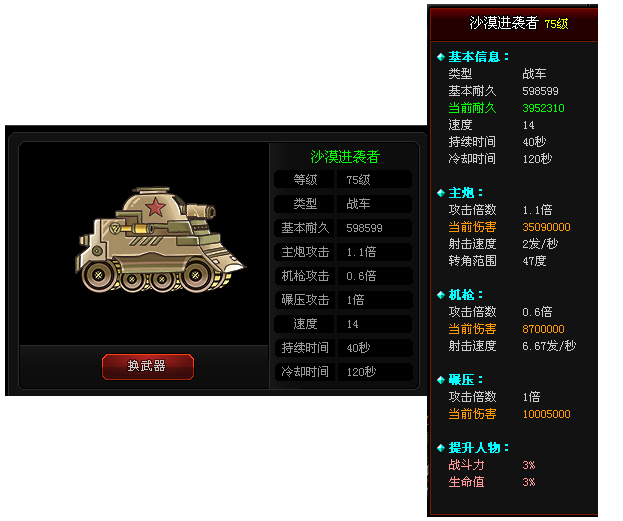Click the pink 战斗力 3% bonus line
623x521 pixels.
click(492, 465)
